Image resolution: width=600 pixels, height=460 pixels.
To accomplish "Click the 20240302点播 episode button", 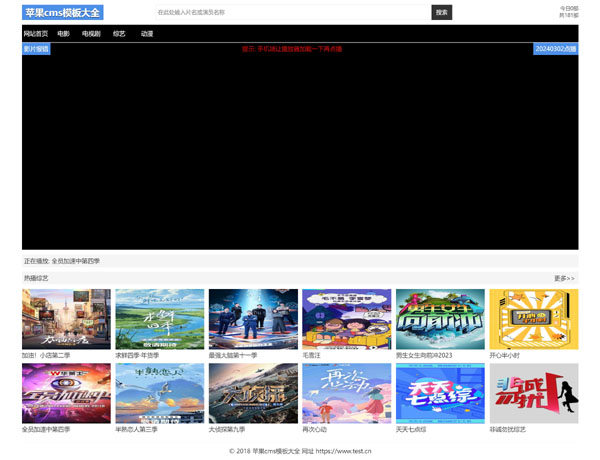I will [x=555, y=49].
